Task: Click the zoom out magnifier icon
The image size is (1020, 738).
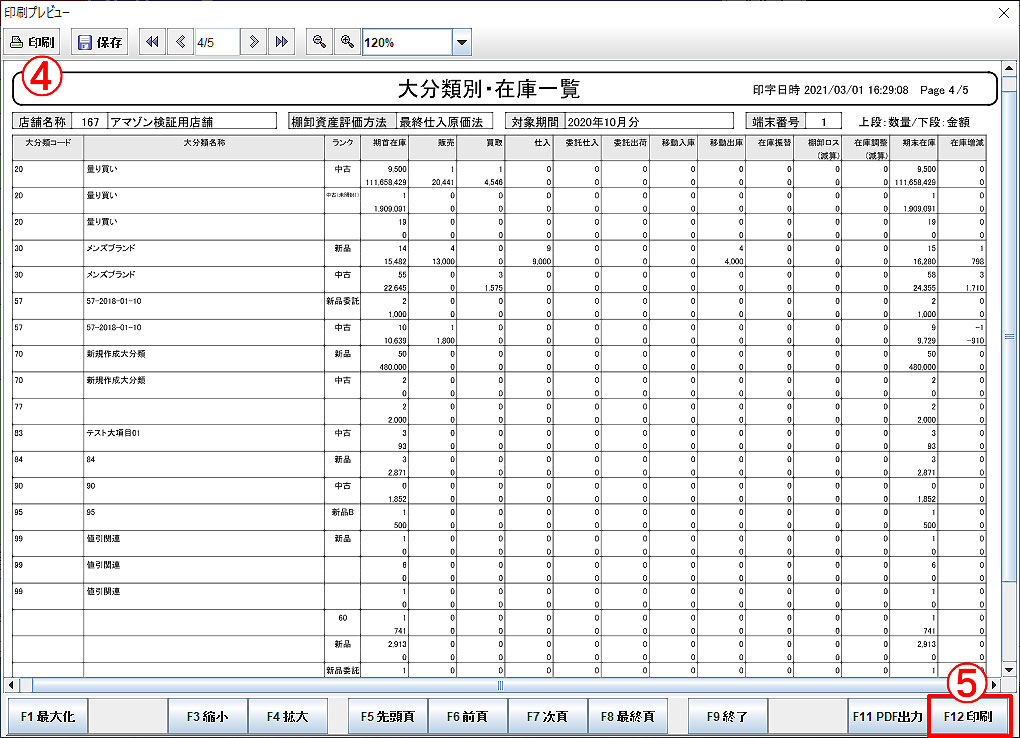Action: click(x=320, y=42)
